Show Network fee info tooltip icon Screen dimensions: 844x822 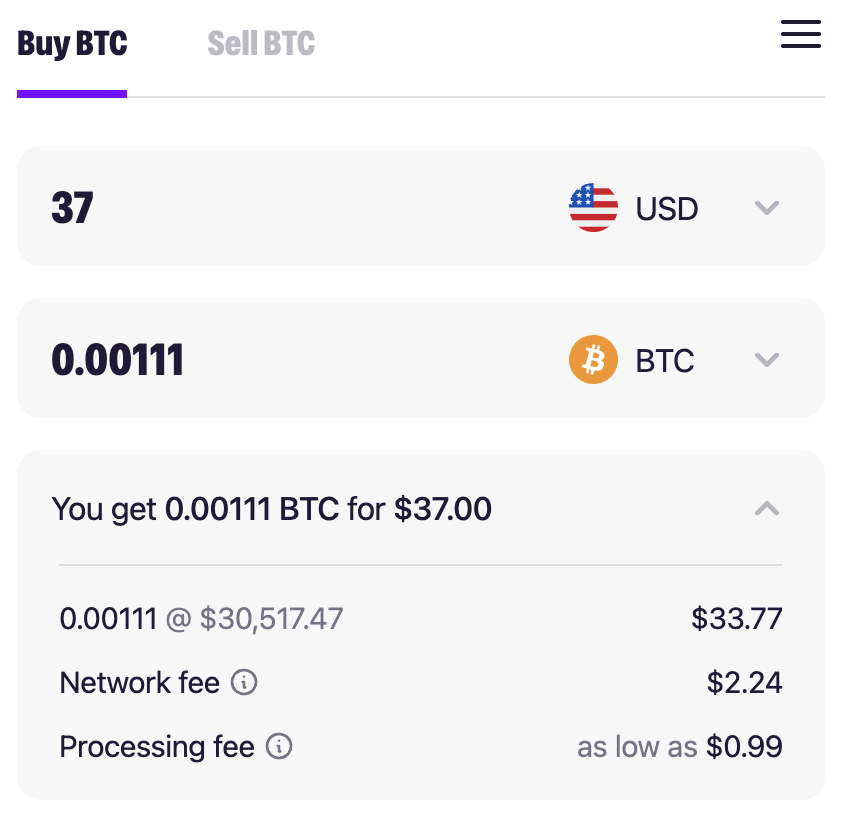[x=244, y=683]
